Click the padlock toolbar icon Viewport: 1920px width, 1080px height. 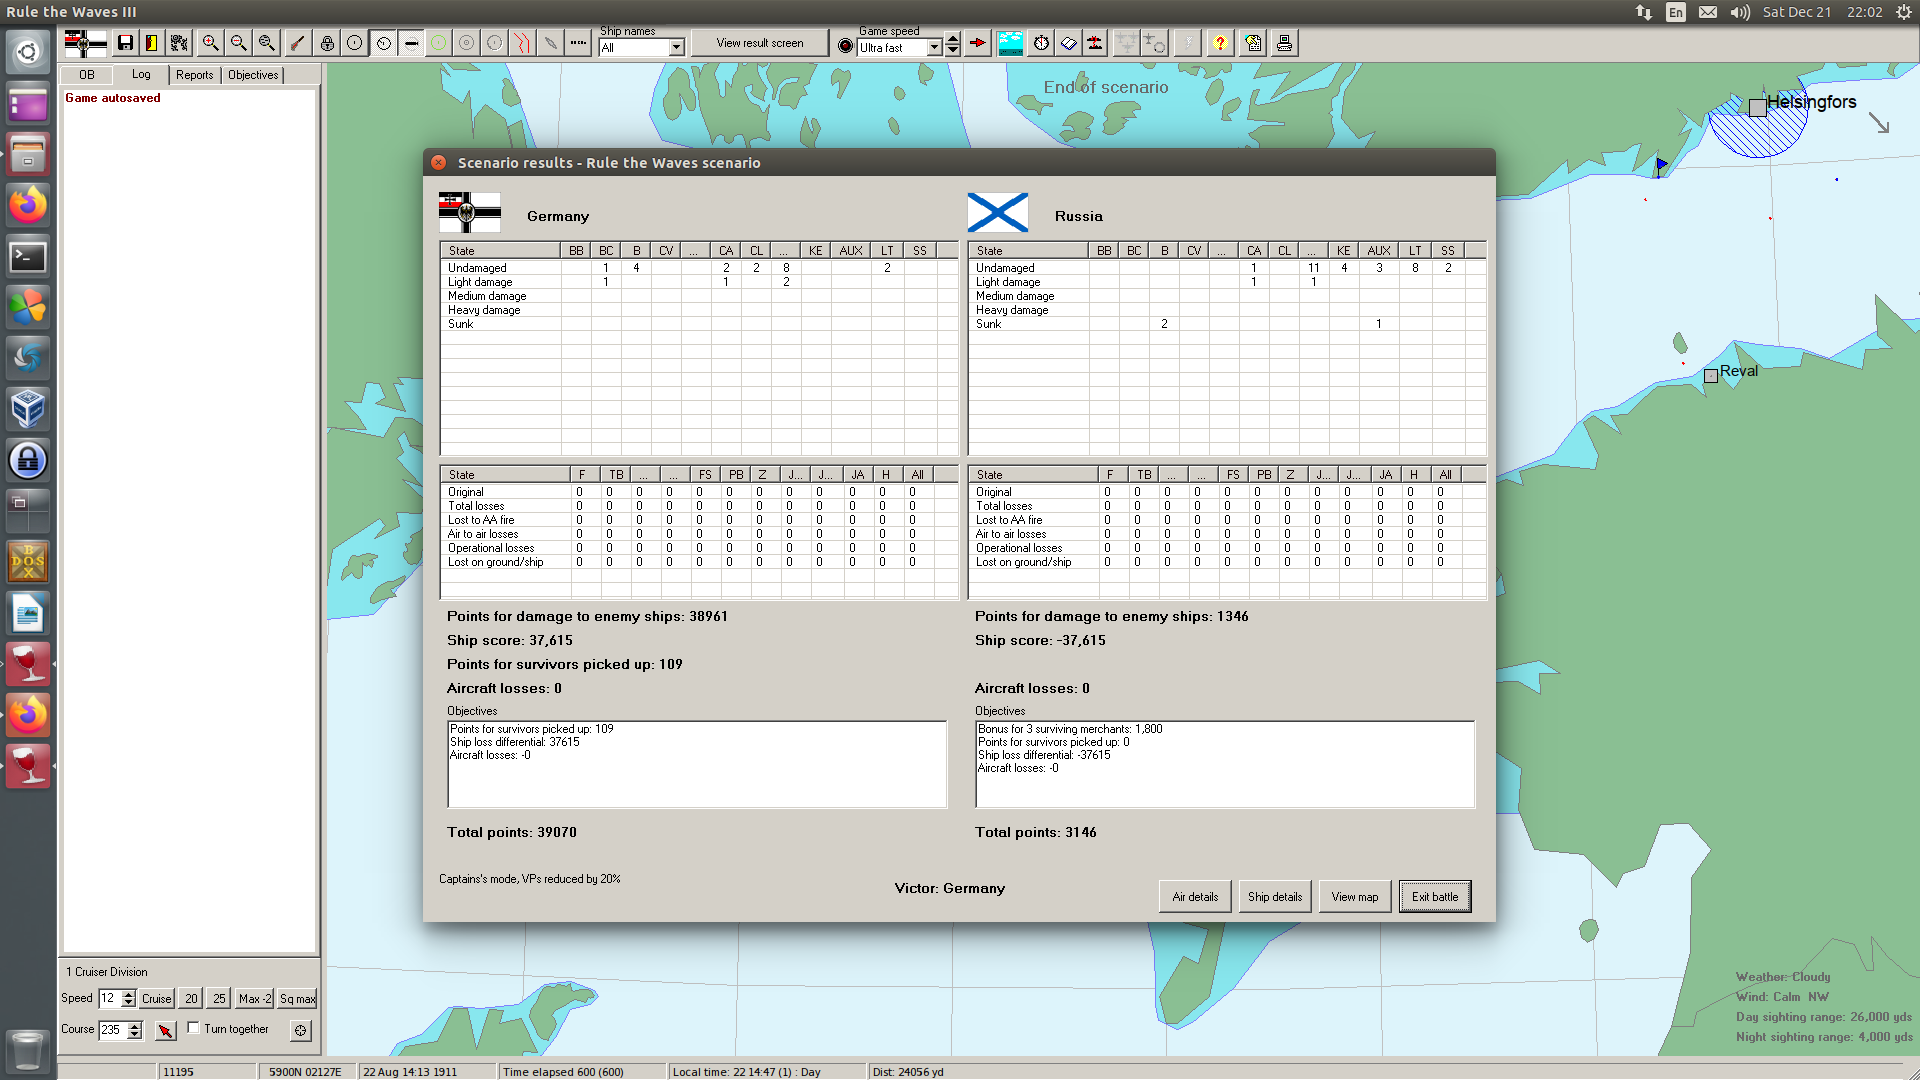click(327, 43)
